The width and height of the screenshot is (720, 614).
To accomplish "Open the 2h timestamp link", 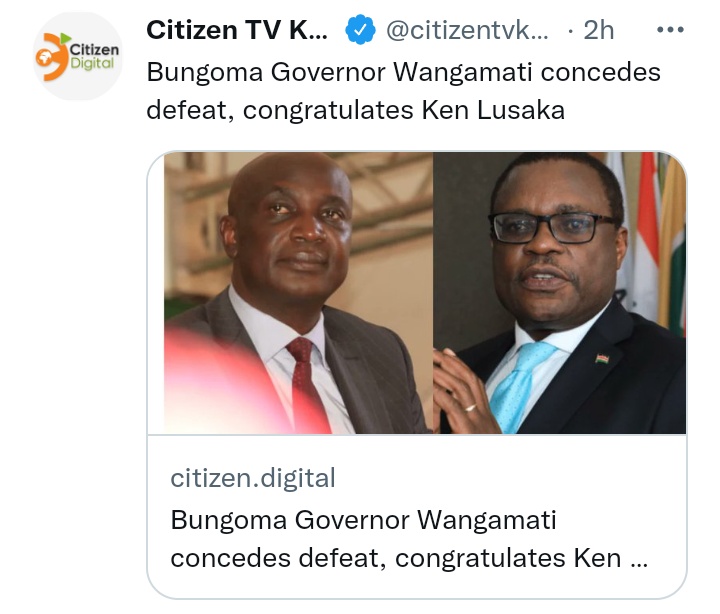I will pos(598,30).
